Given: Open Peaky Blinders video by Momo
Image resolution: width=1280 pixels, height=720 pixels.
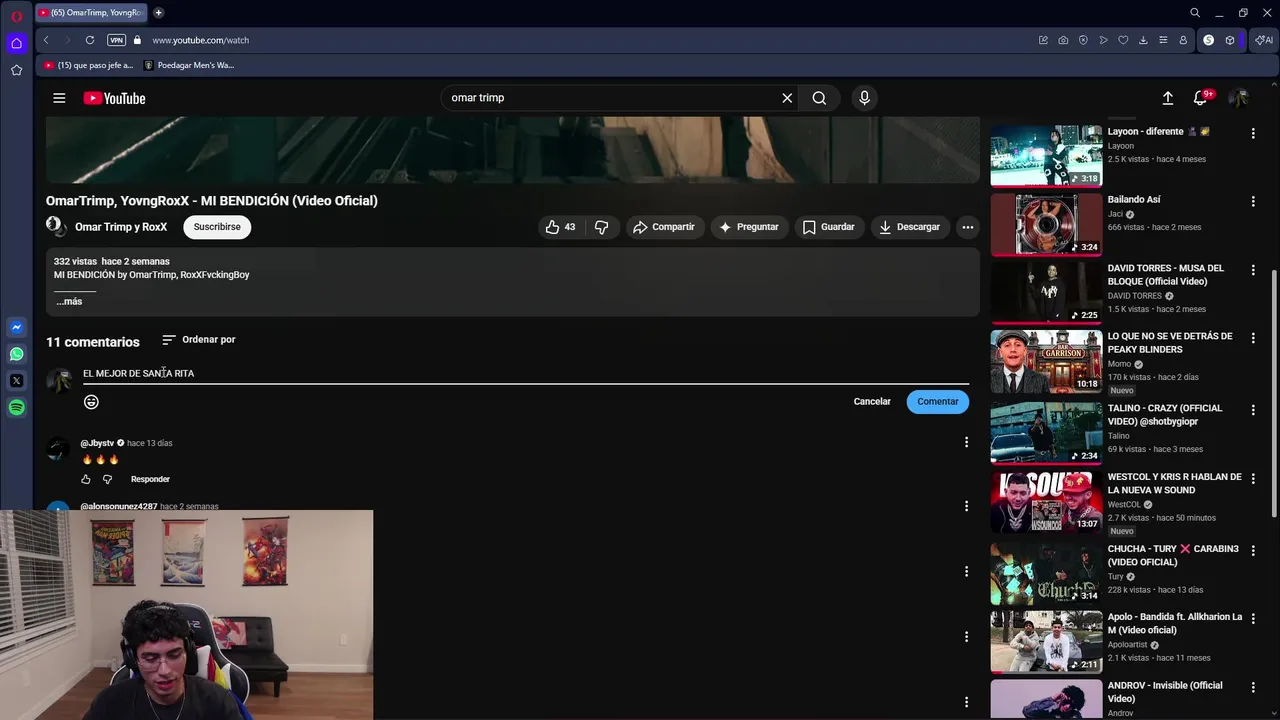Looking at the screenshot, I should coord(1170,343).
